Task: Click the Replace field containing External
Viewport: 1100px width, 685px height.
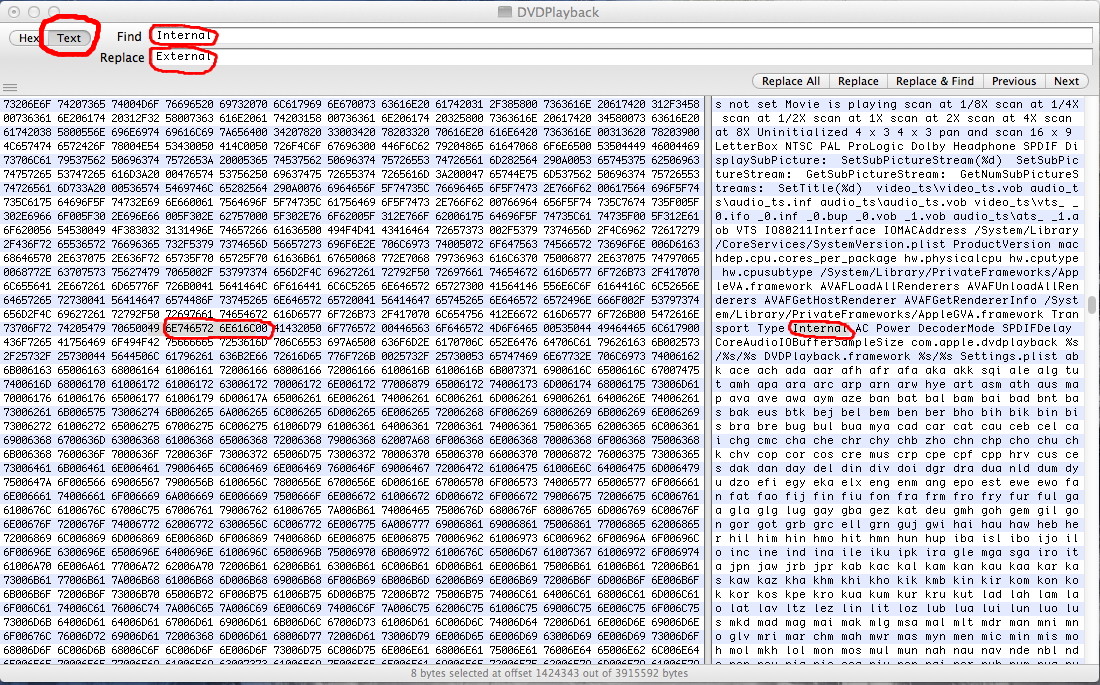Action: coord(621,56)
